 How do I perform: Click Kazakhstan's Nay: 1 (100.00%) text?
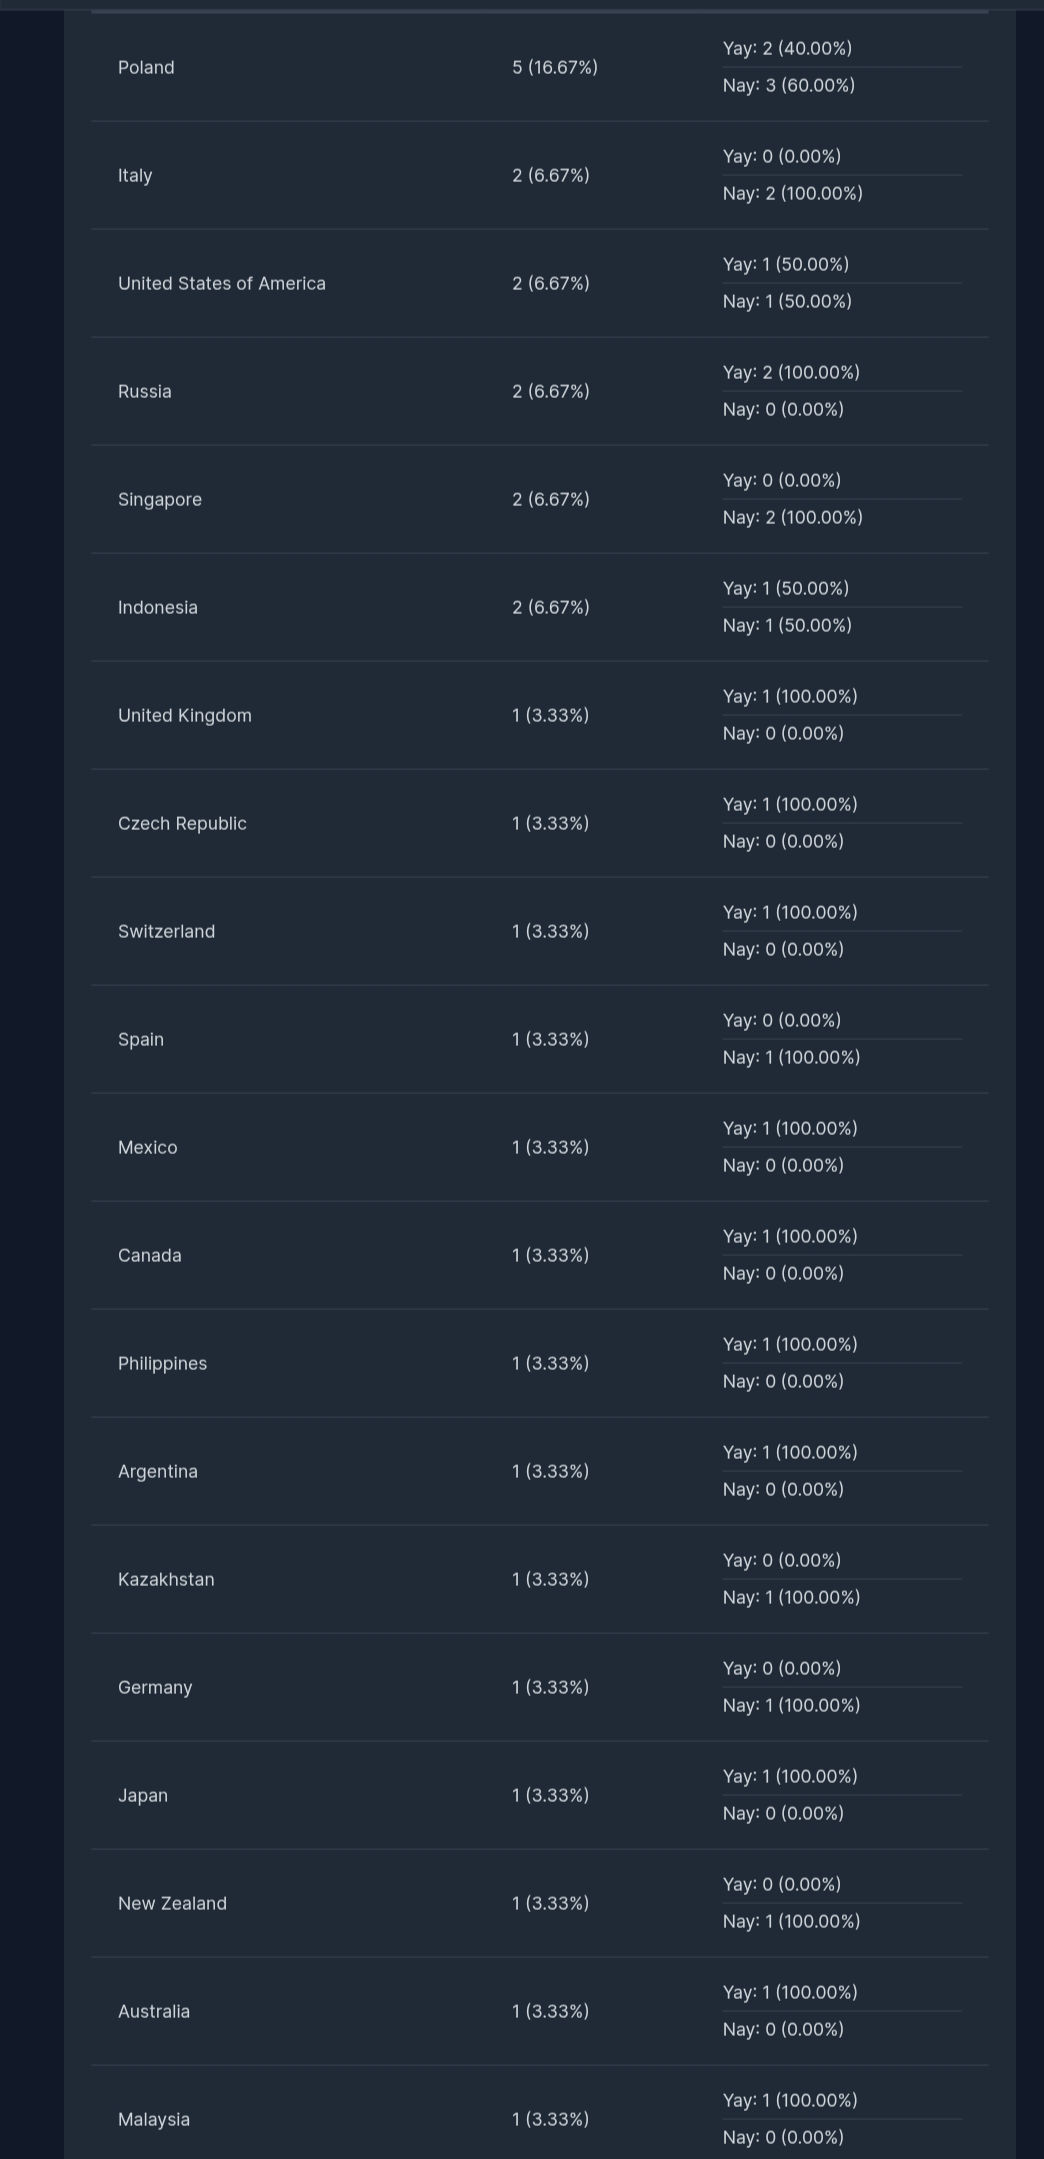[792, 1597]
